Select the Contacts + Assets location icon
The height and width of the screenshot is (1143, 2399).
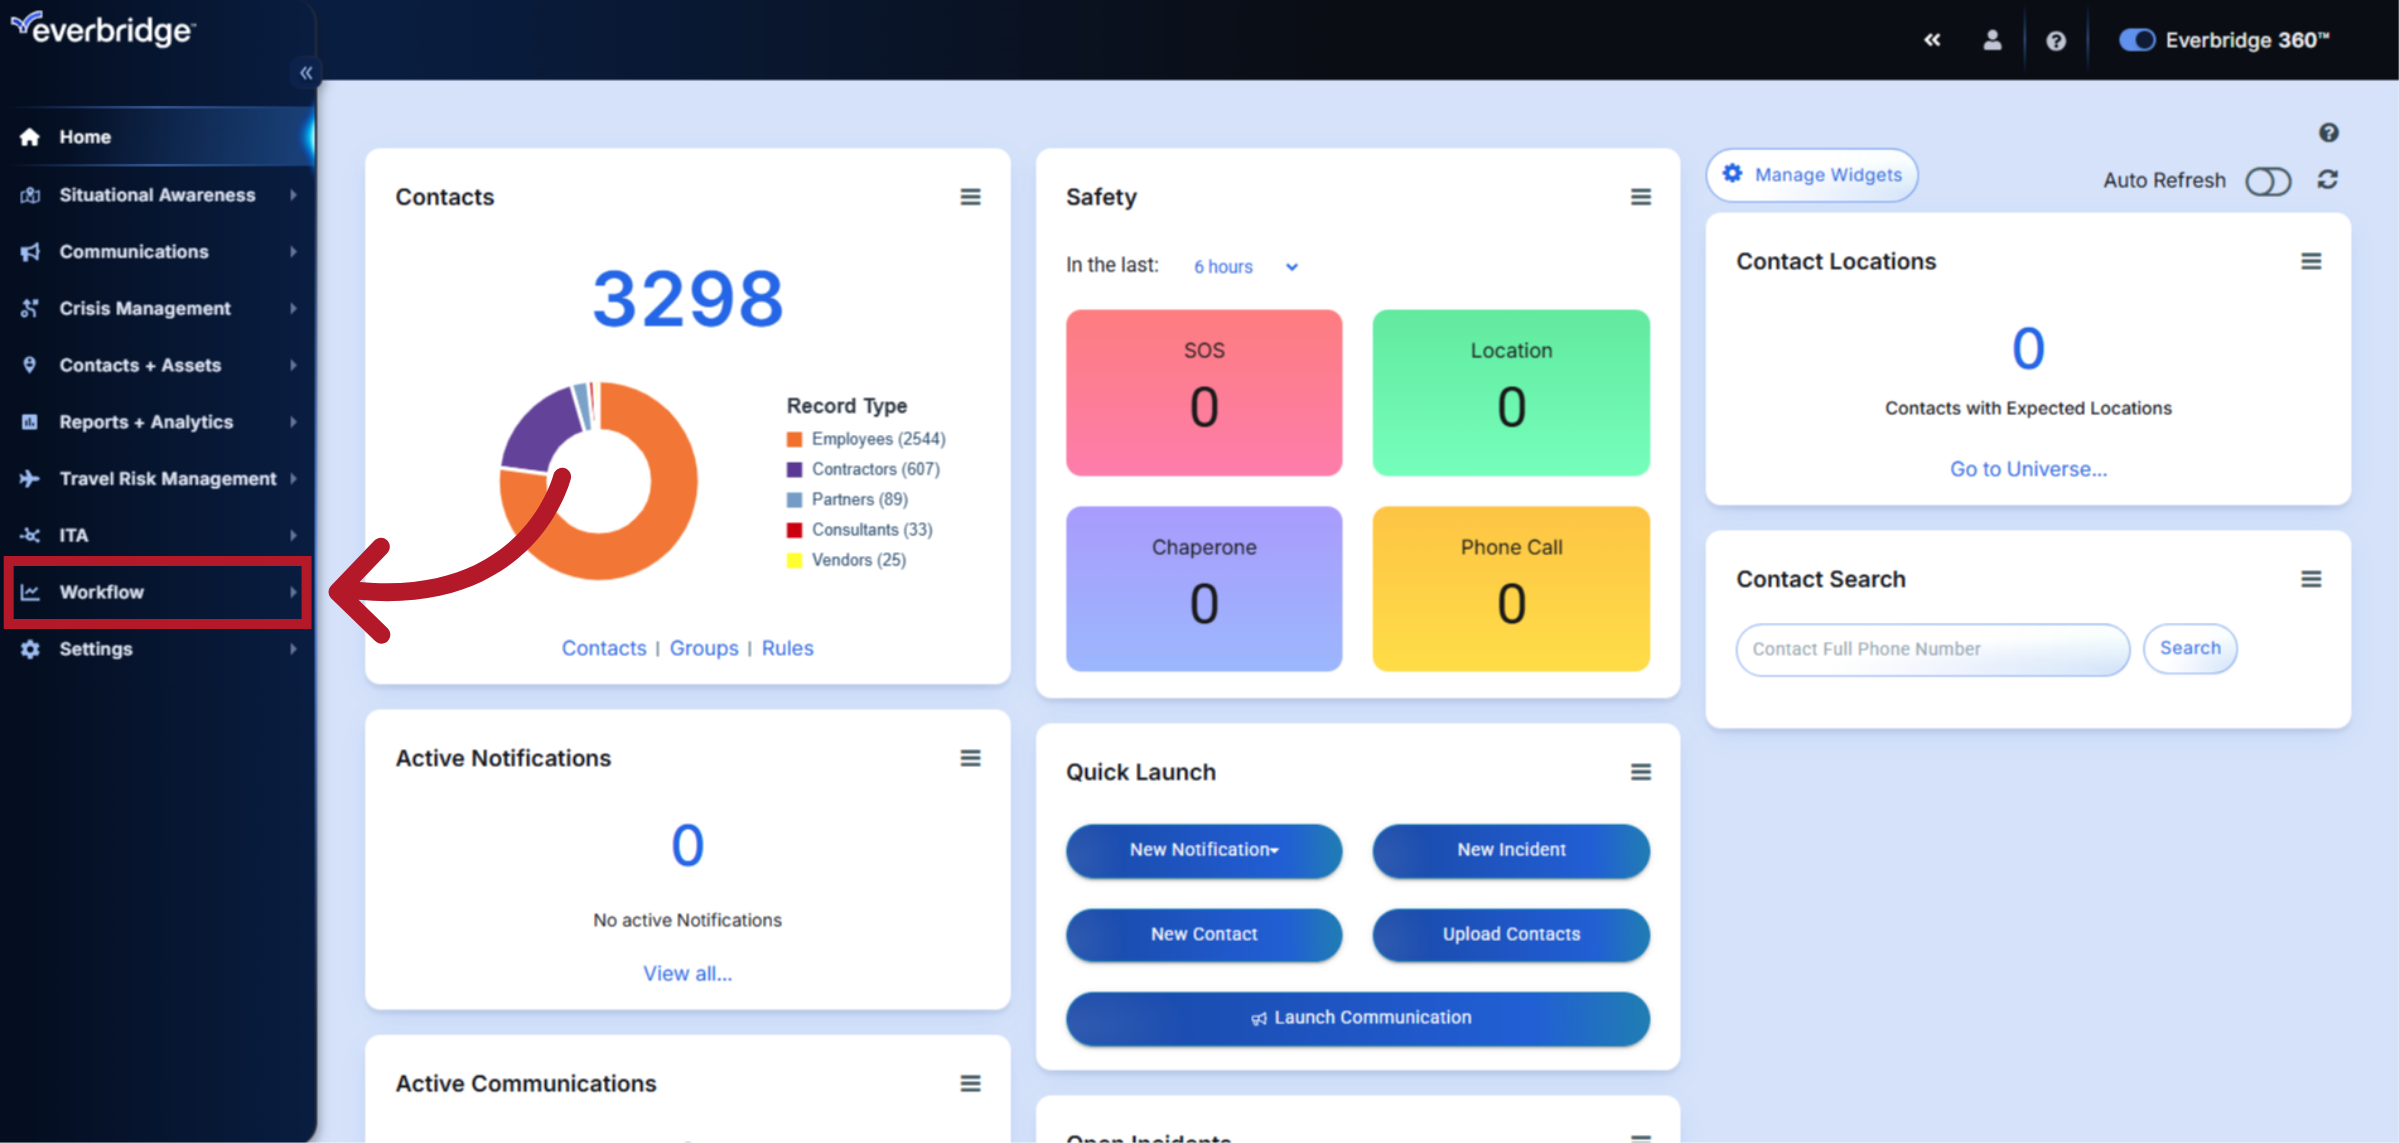(x=29, y=365)
